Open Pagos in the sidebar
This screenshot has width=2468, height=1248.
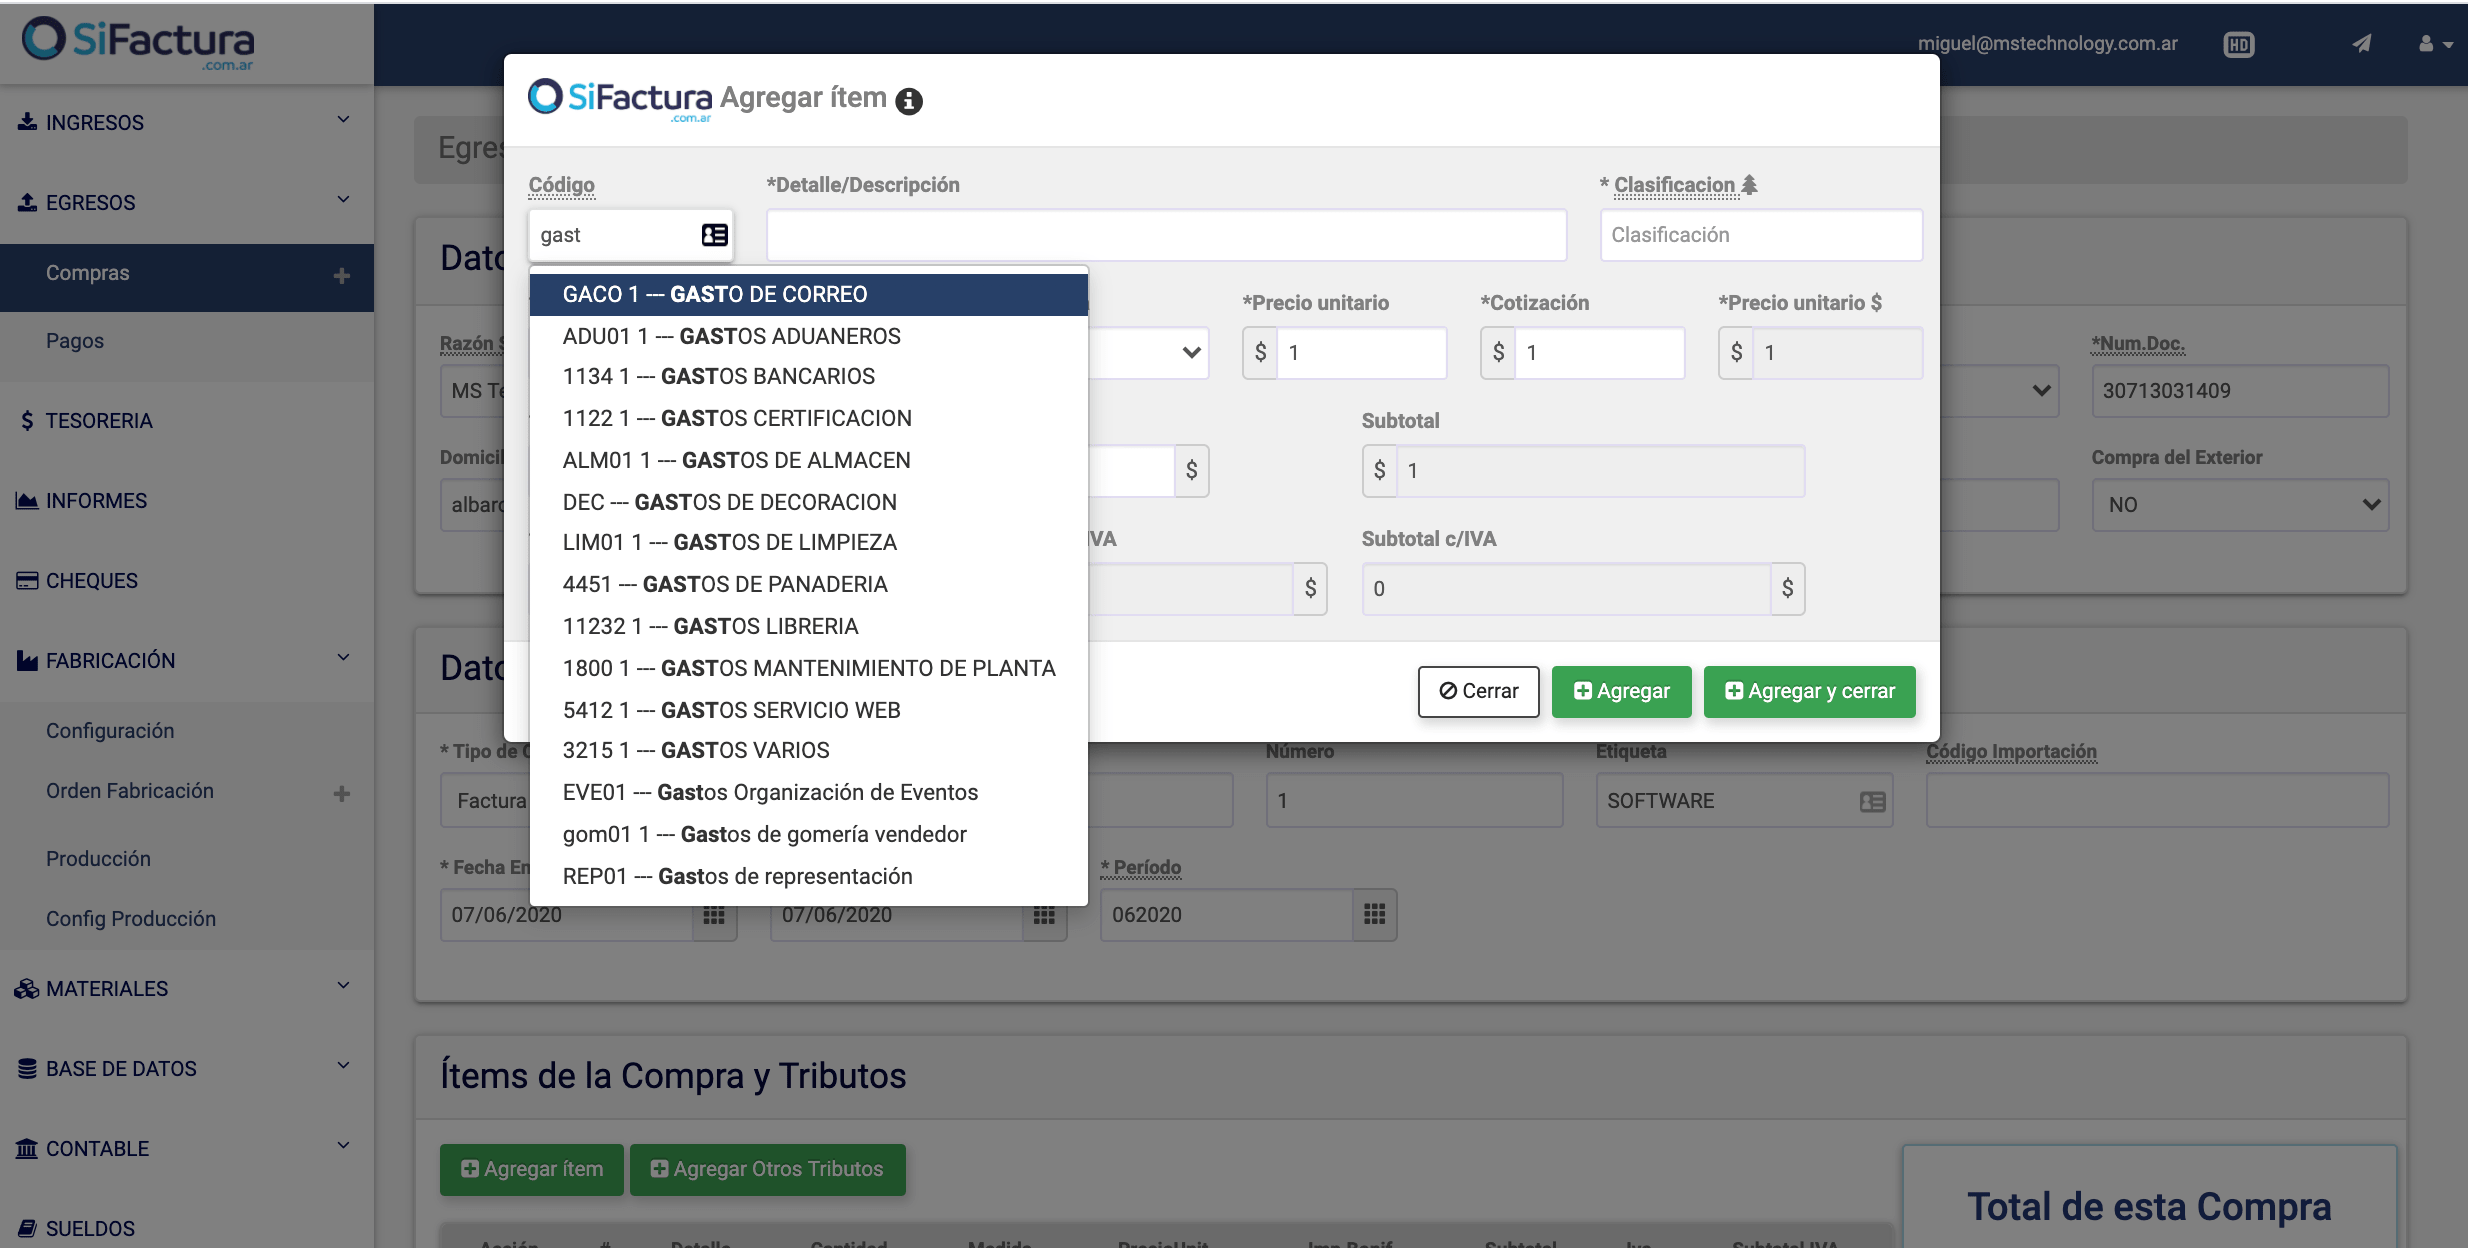pos(75,341)
